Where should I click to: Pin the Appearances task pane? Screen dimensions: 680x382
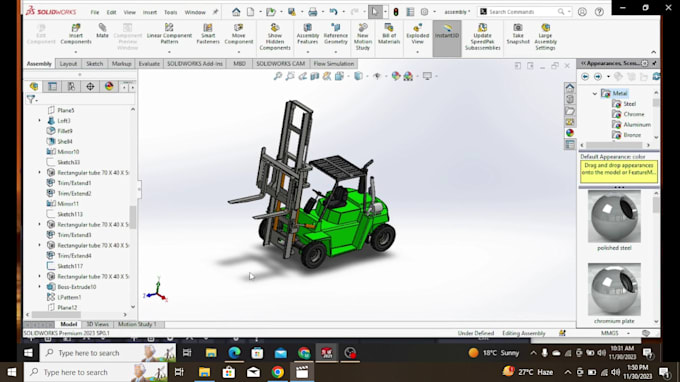click(654, 63)
